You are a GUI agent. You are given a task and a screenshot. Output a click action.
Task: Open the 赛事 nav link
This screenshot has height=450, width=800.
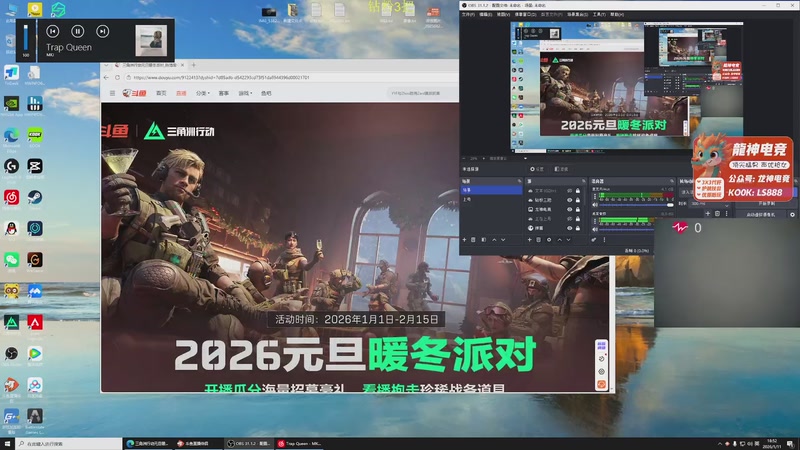(223, 93)
